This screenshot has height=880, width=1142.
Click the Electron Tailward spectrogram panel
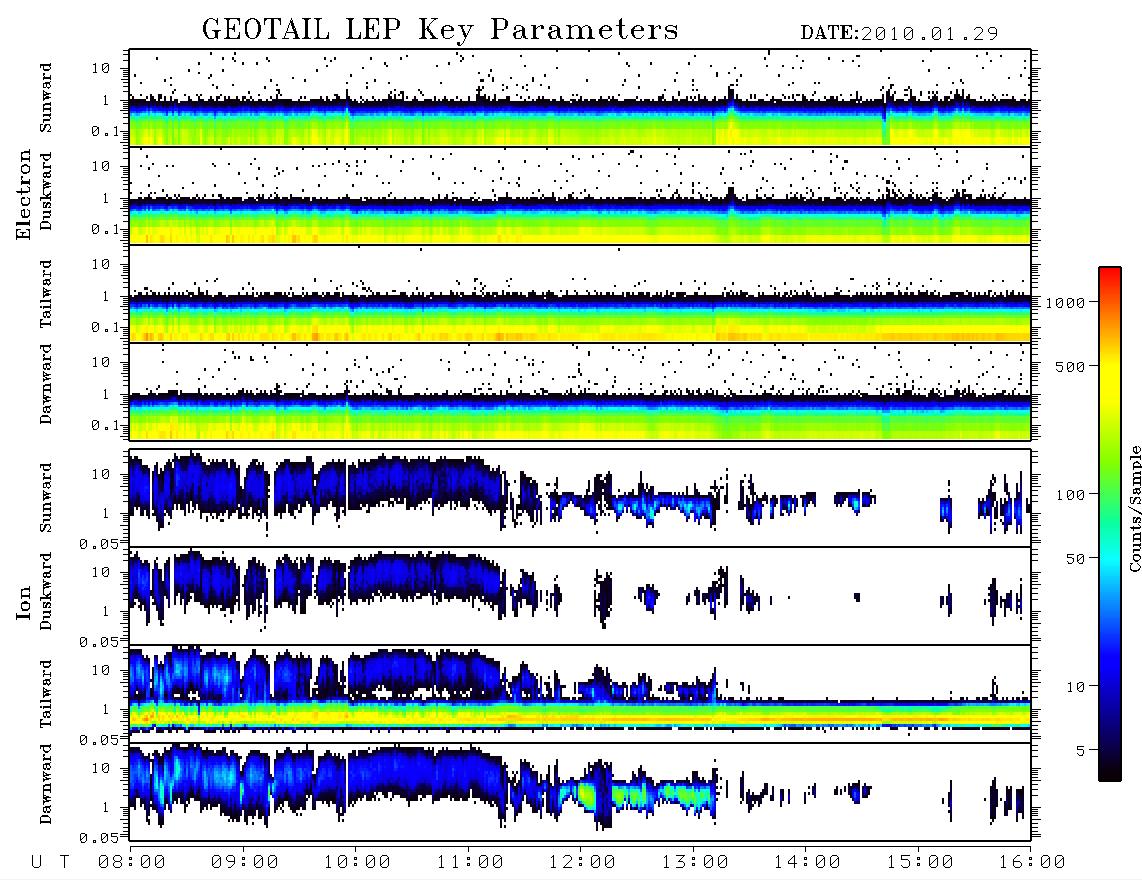click(x=580, y=294)
